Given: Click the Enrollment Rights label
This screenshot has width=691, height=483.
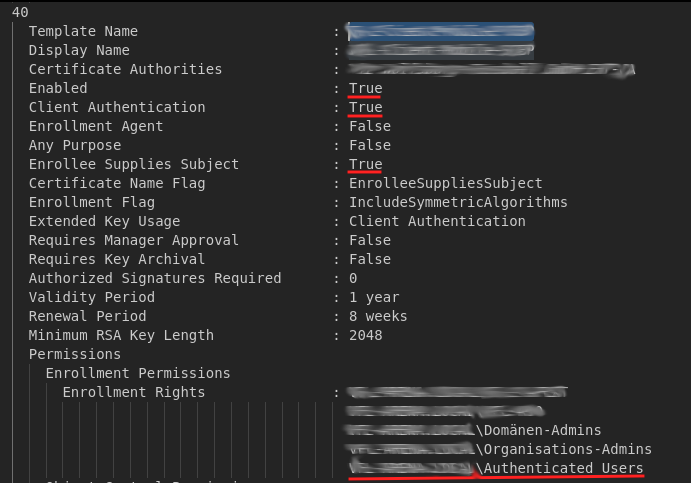Looking at the screenshot, I should [133, 393].
